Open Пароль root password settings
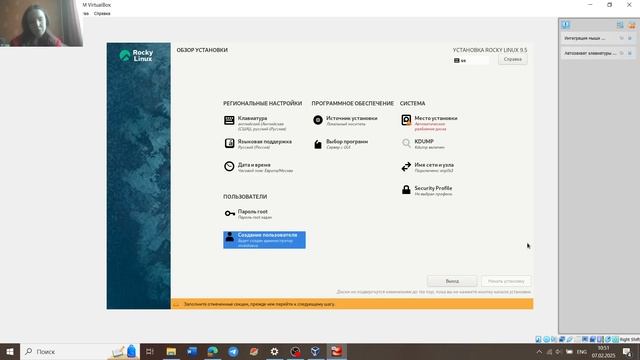The width and height of the screenshot is (640, 360). point(248,214)
